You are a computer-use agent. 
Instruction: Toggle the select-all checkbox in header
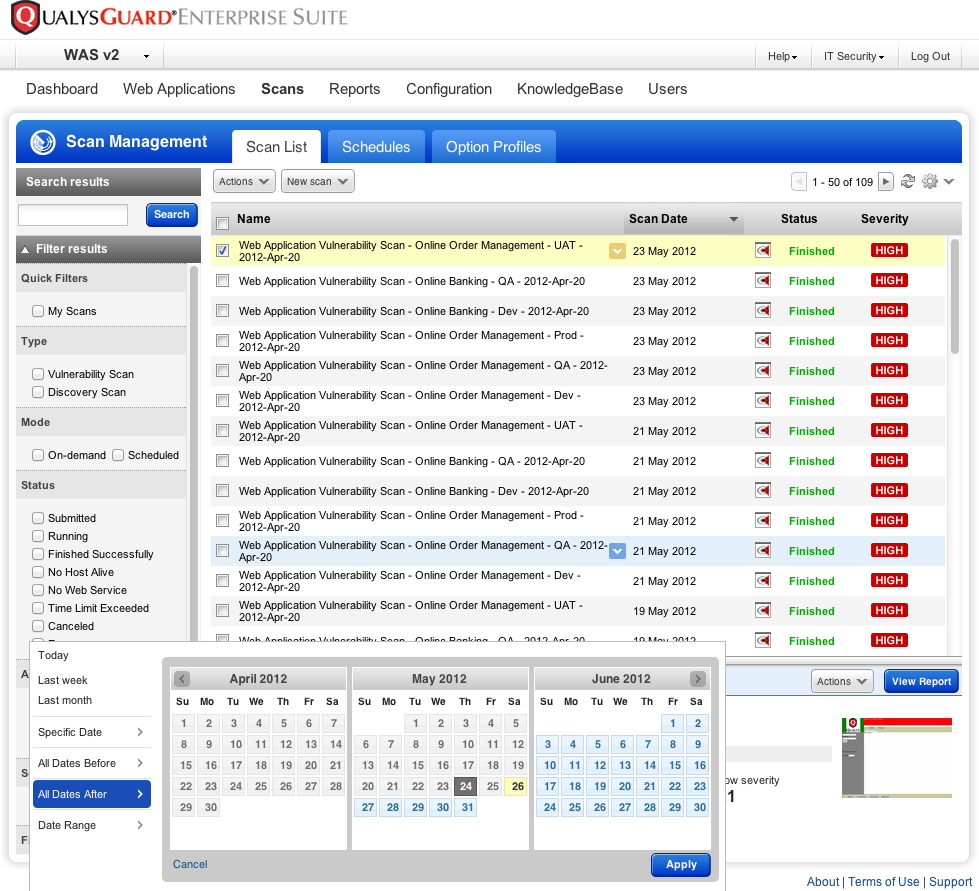coord(222,223)
